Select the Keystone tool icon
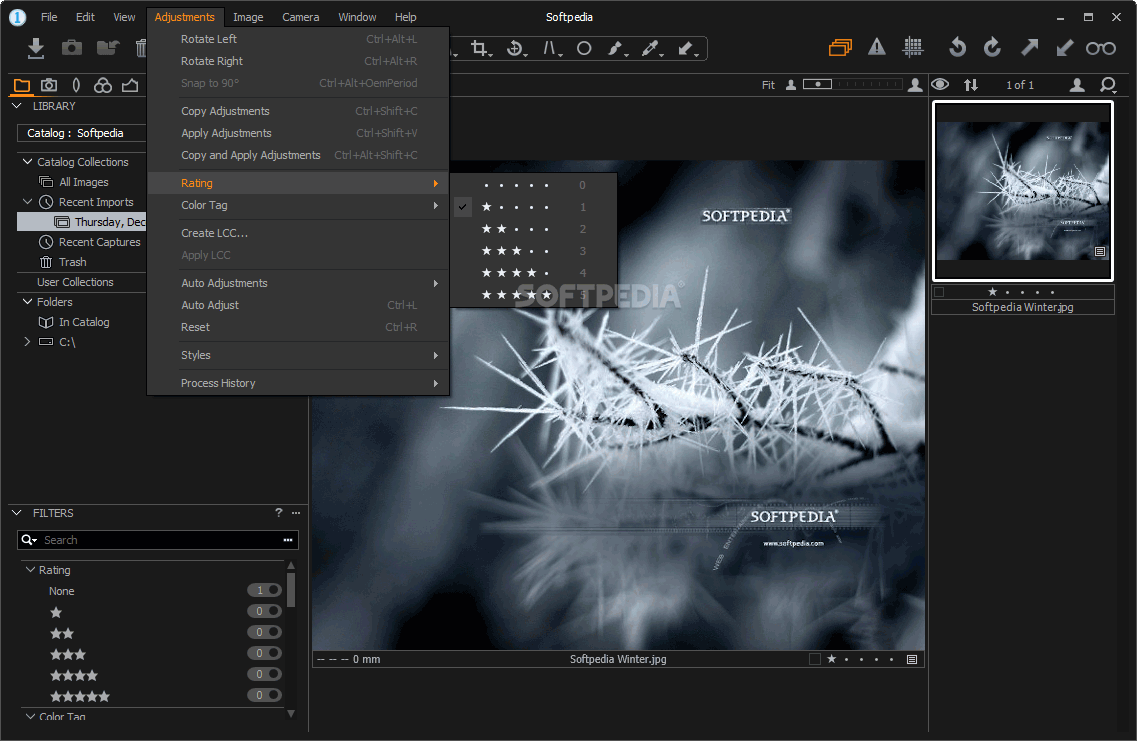Screen dimensions: 1137x741 click(551, 49)
